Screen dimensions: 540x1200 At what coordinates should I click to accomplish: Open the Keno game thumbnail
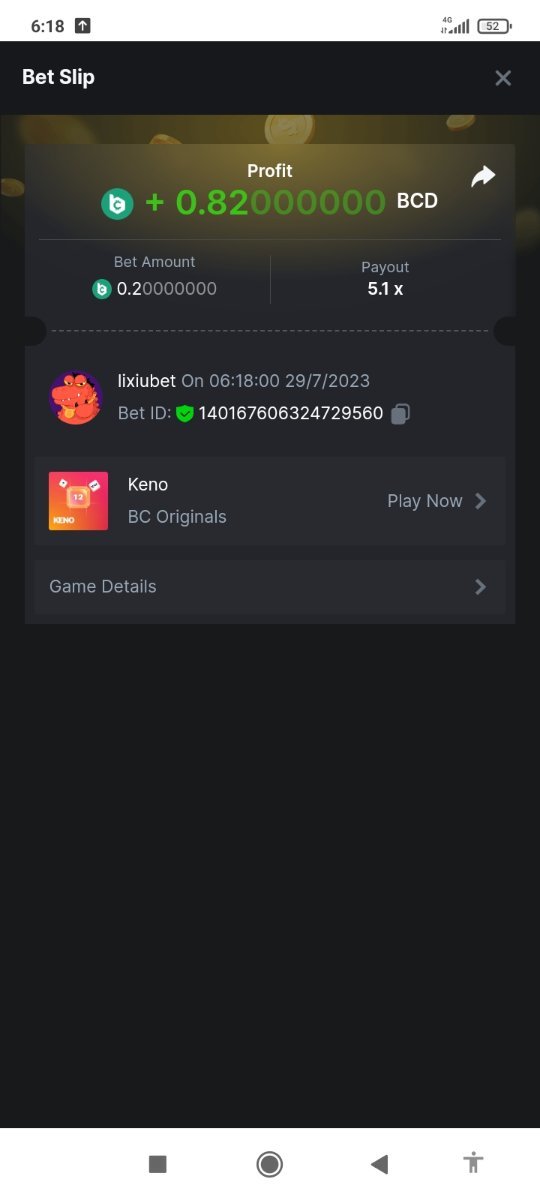tap(78, 501)
